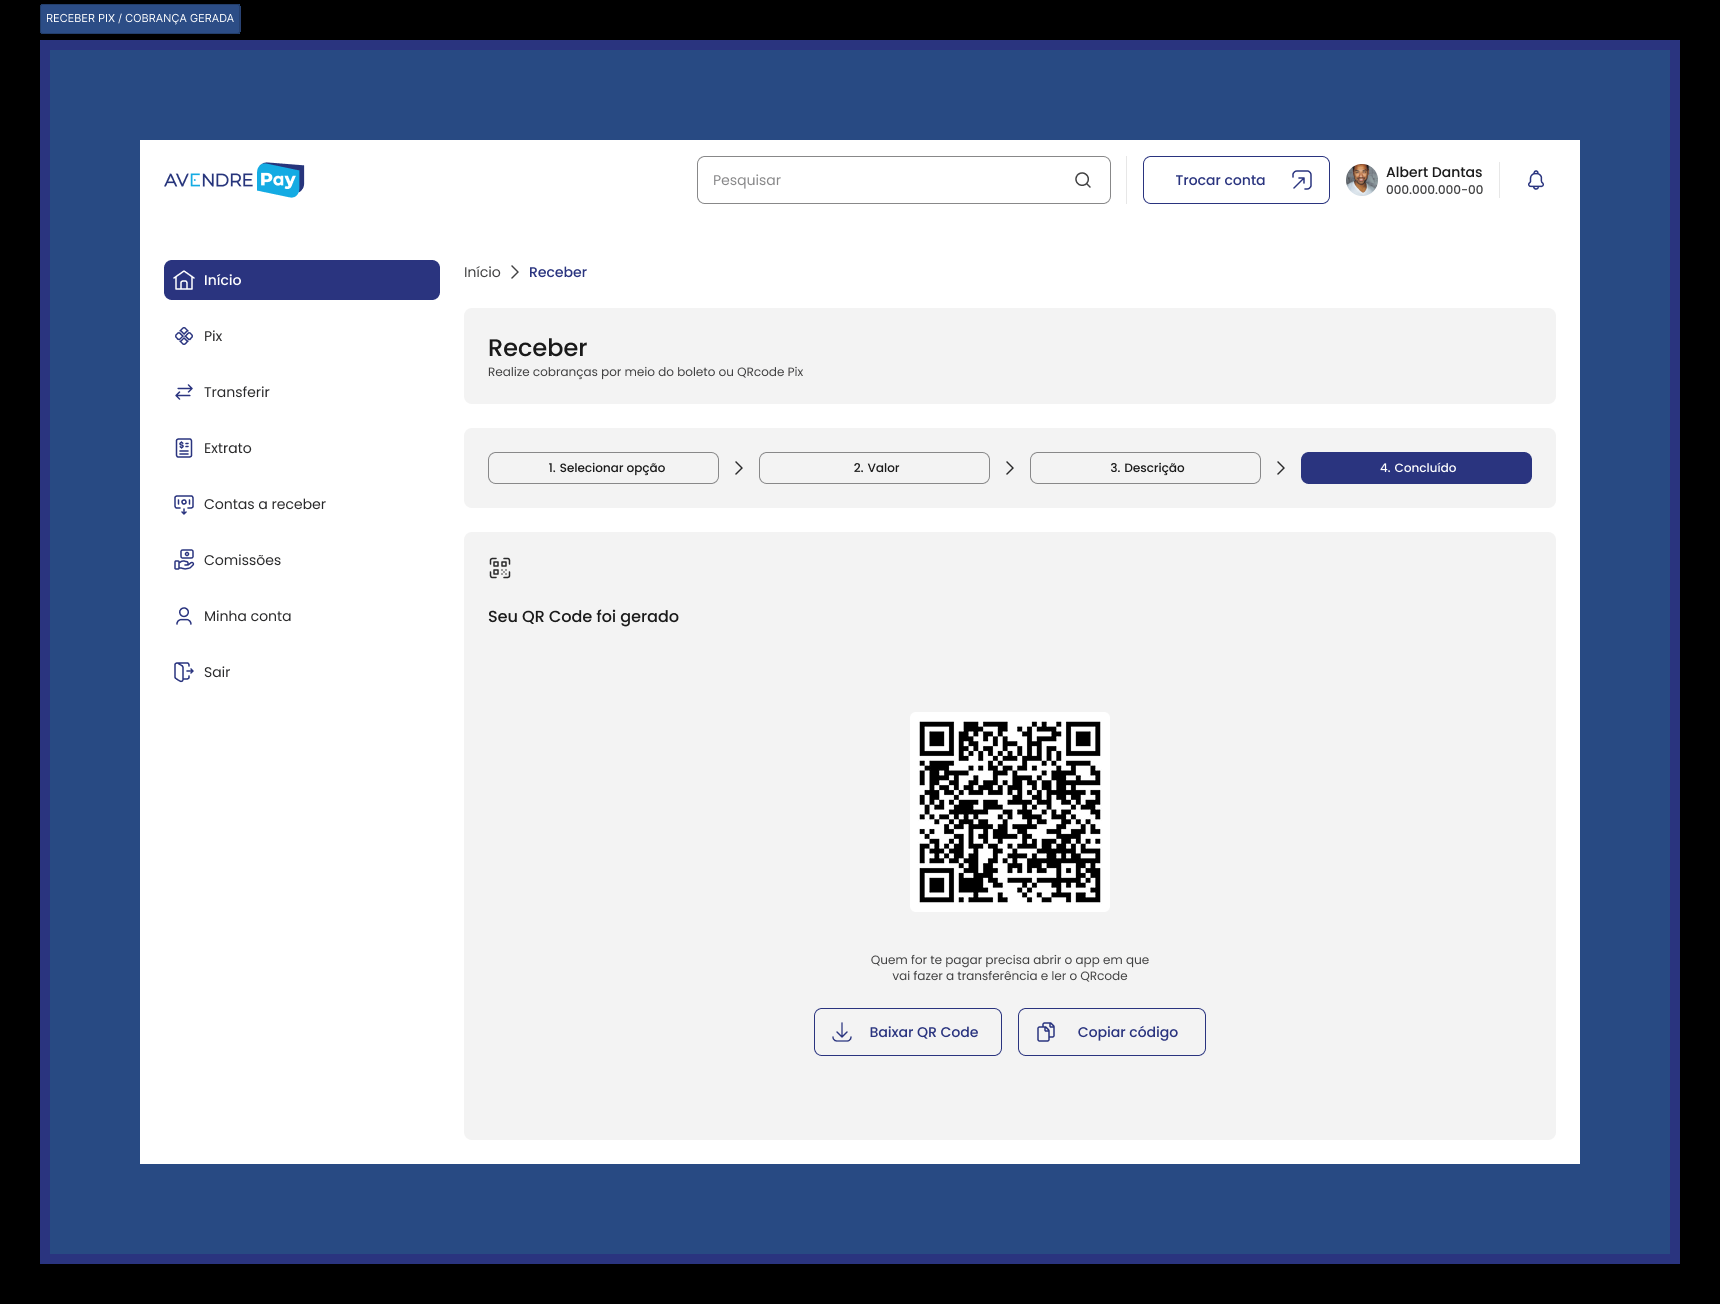The height and width of the screenshot is (1304, 1720).
Task: Click the chevron after Descrição step
Action: tap(1281, 468)
